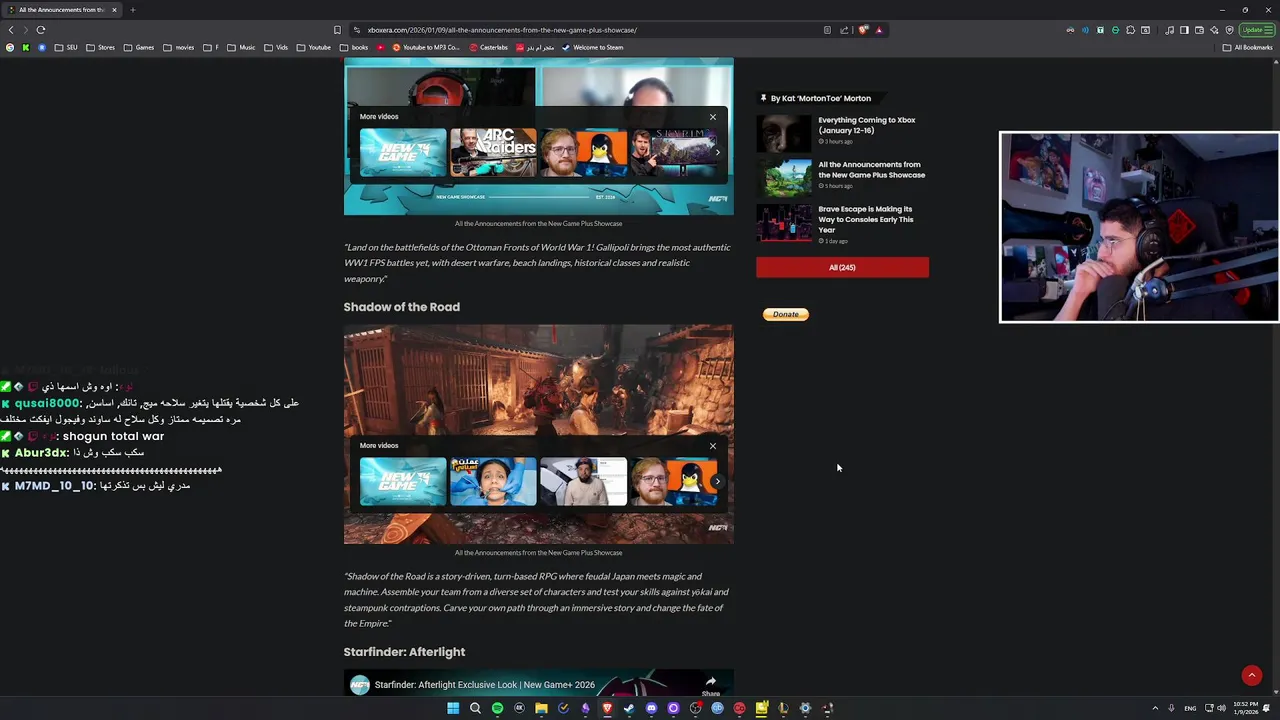Open the Music bookmarks folder
The image size is (1280, 720).
point(241,47)
